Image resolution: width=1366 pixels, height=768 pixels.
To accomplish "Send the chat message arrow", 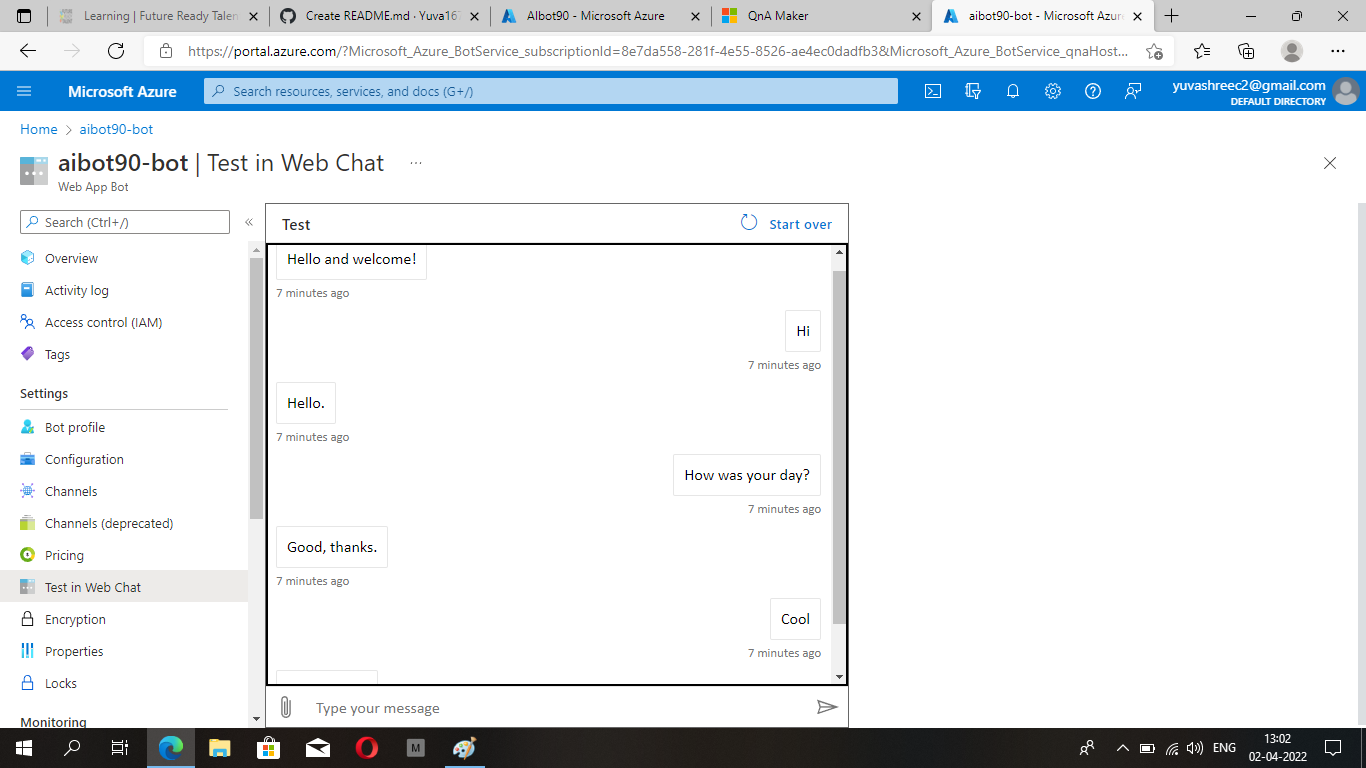I will (827, 707).
